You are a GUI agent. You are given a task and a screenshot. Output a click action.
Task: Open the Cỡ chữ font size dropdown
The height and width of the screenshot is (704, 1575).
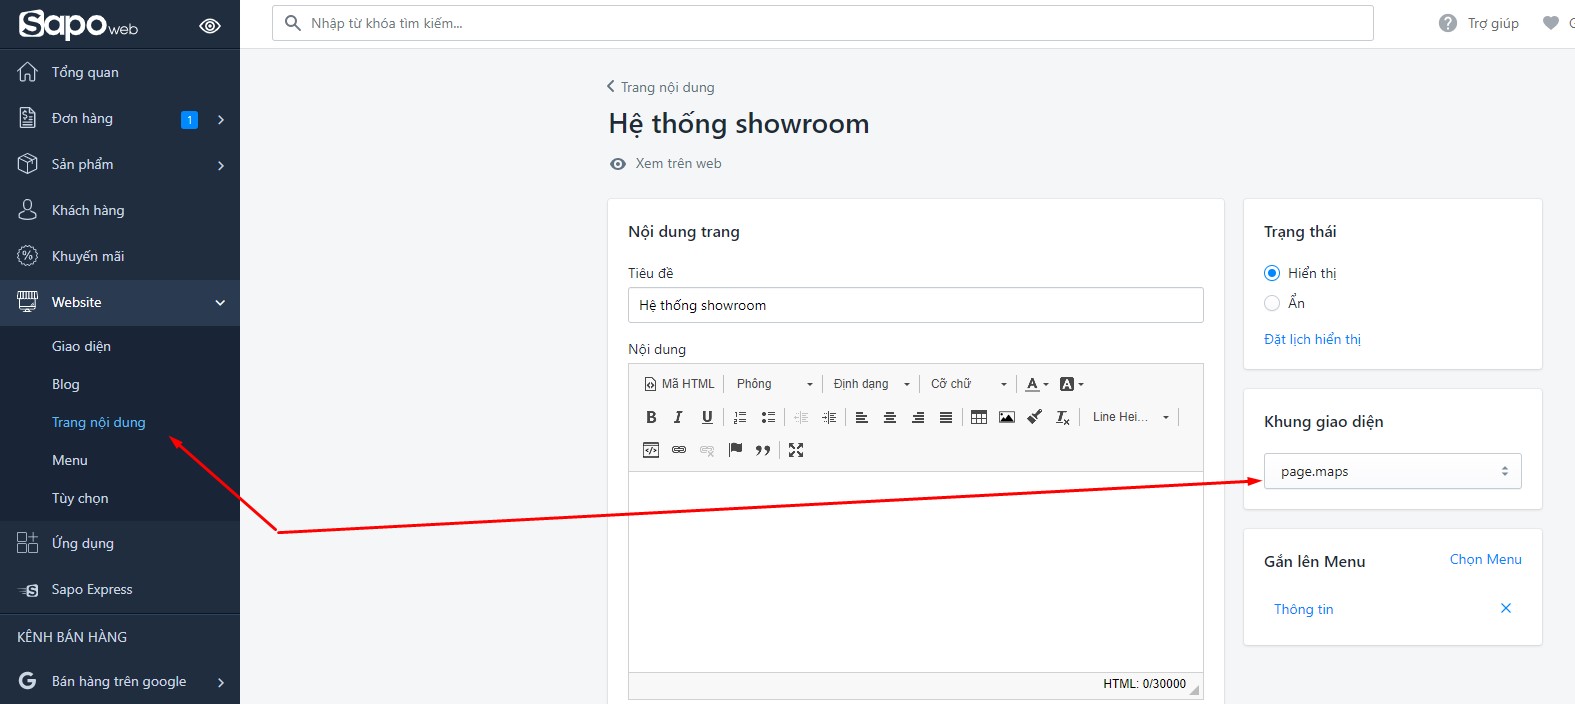click(x=969, y=384)
